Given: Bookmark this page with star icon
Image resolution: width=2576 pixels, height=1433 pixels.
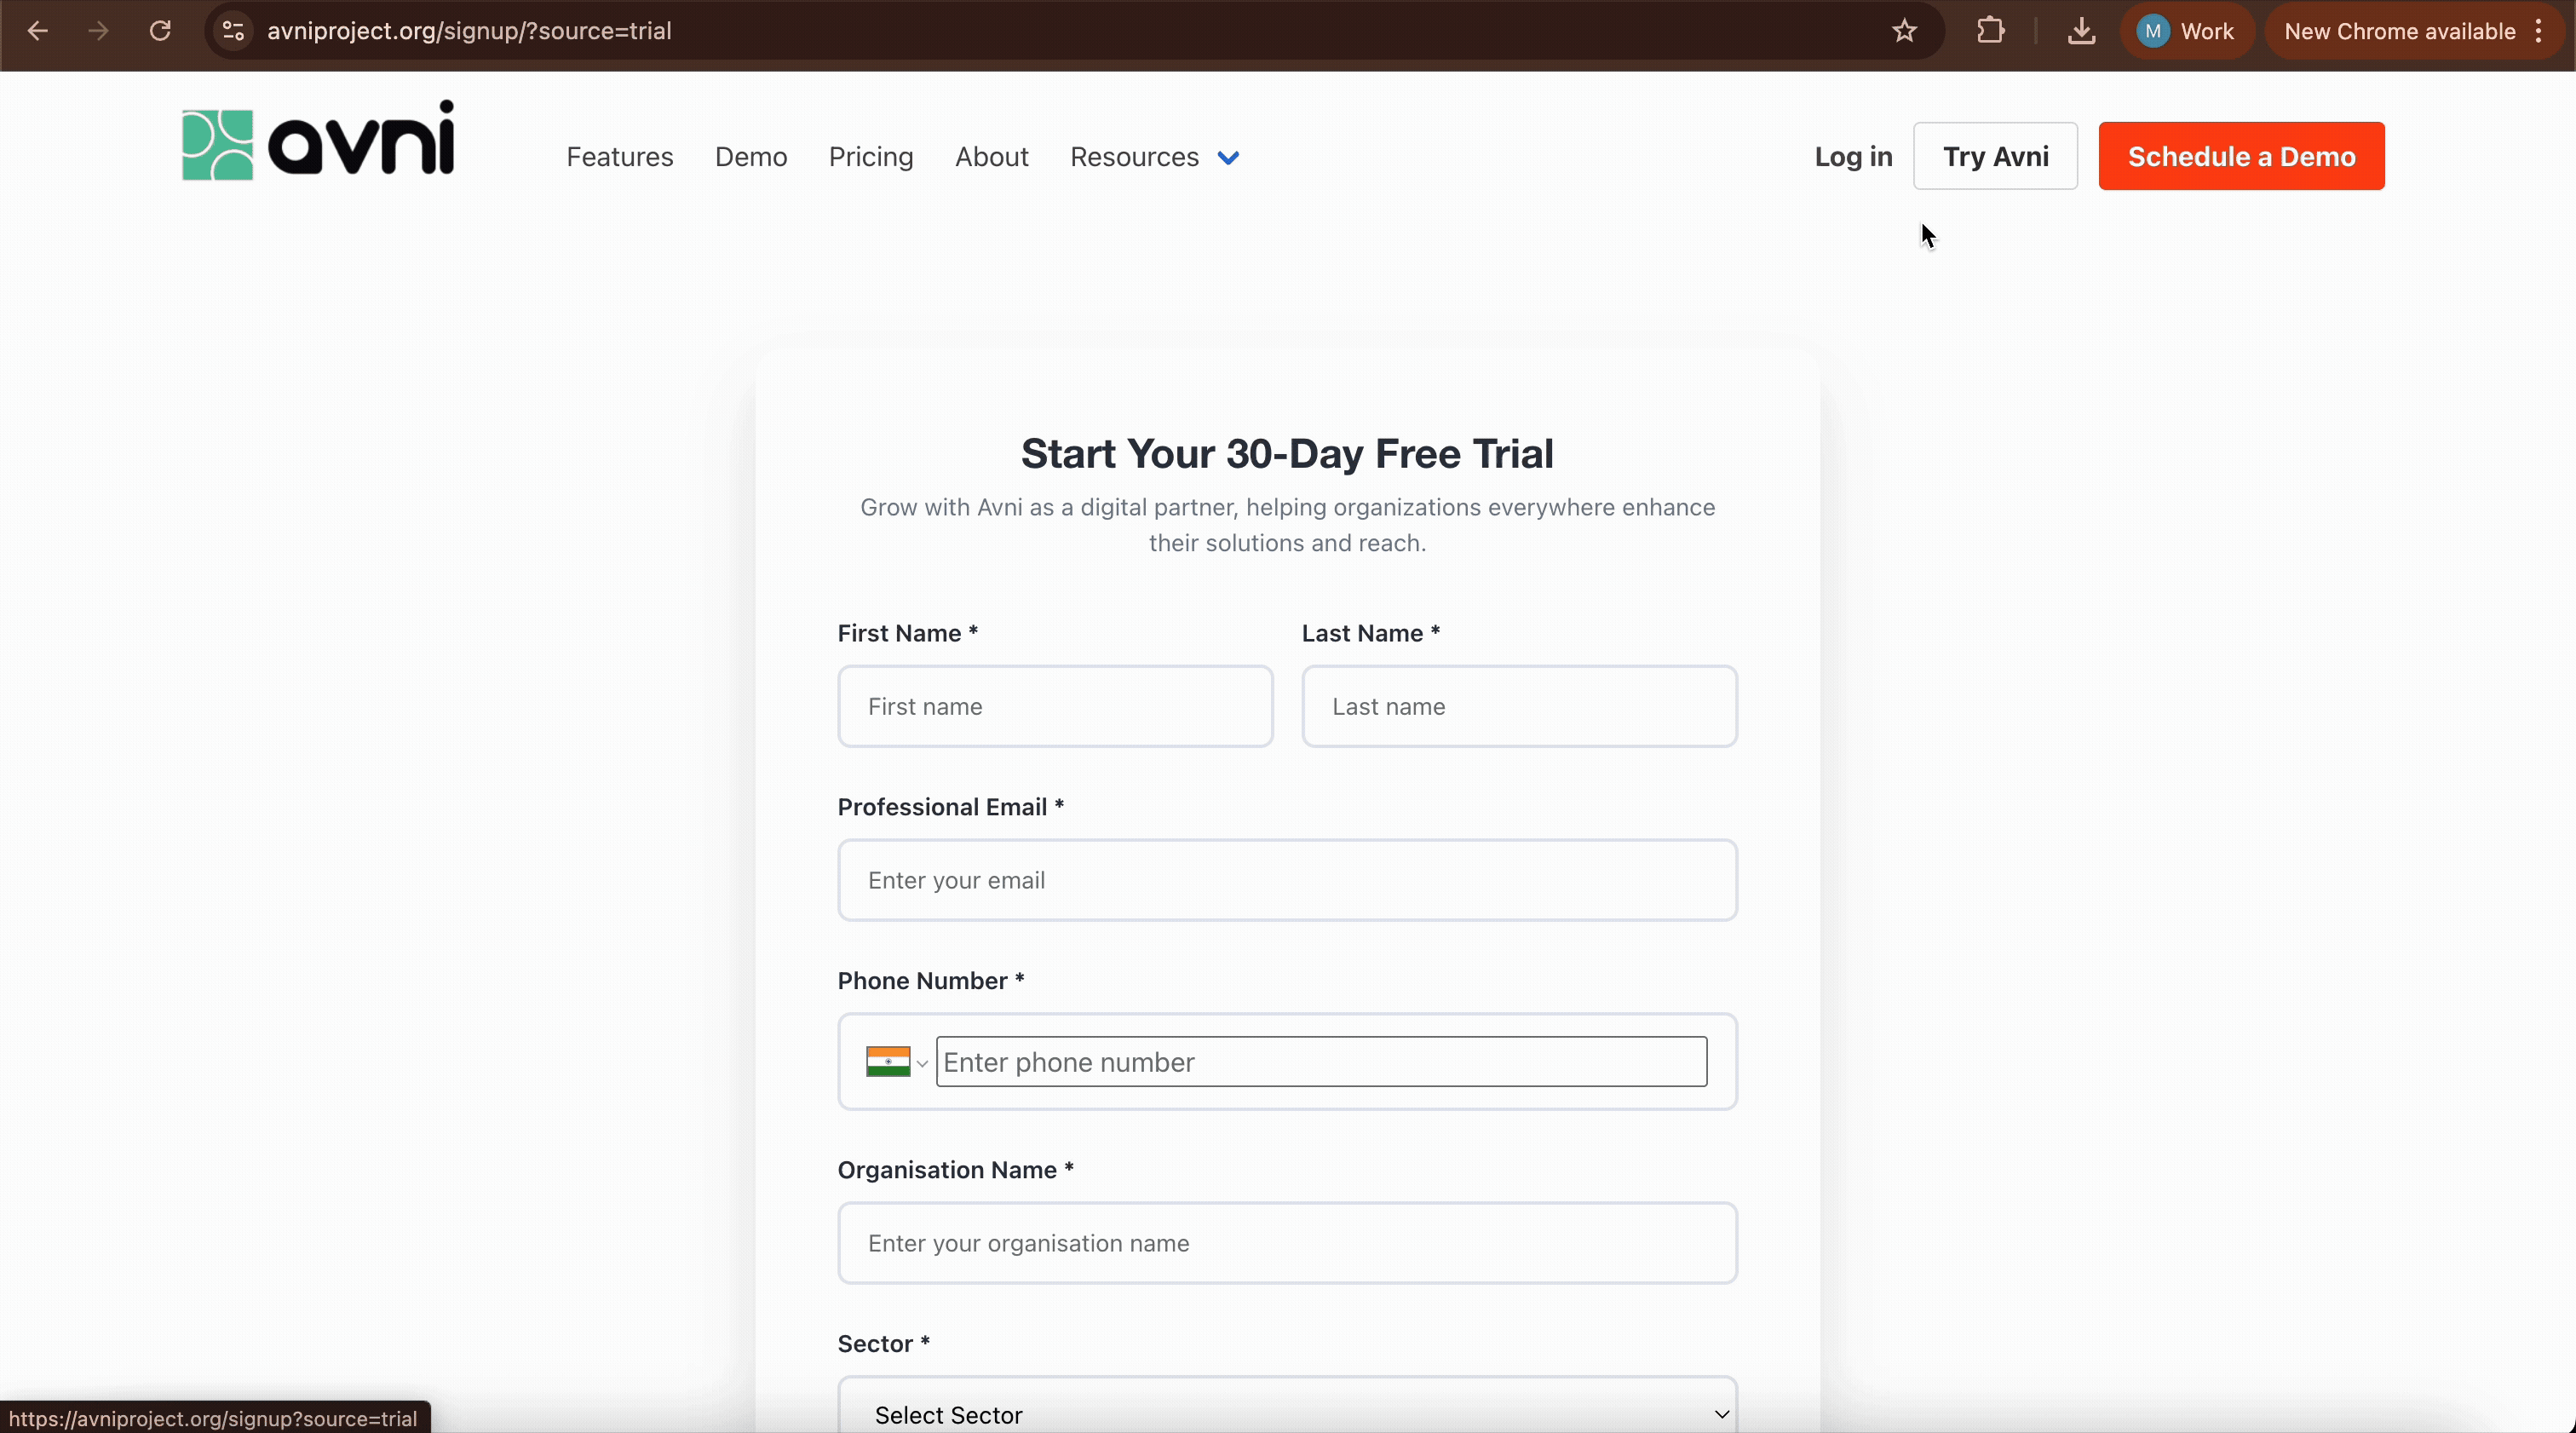Looking at the screenshot, I should [1904, 31].
